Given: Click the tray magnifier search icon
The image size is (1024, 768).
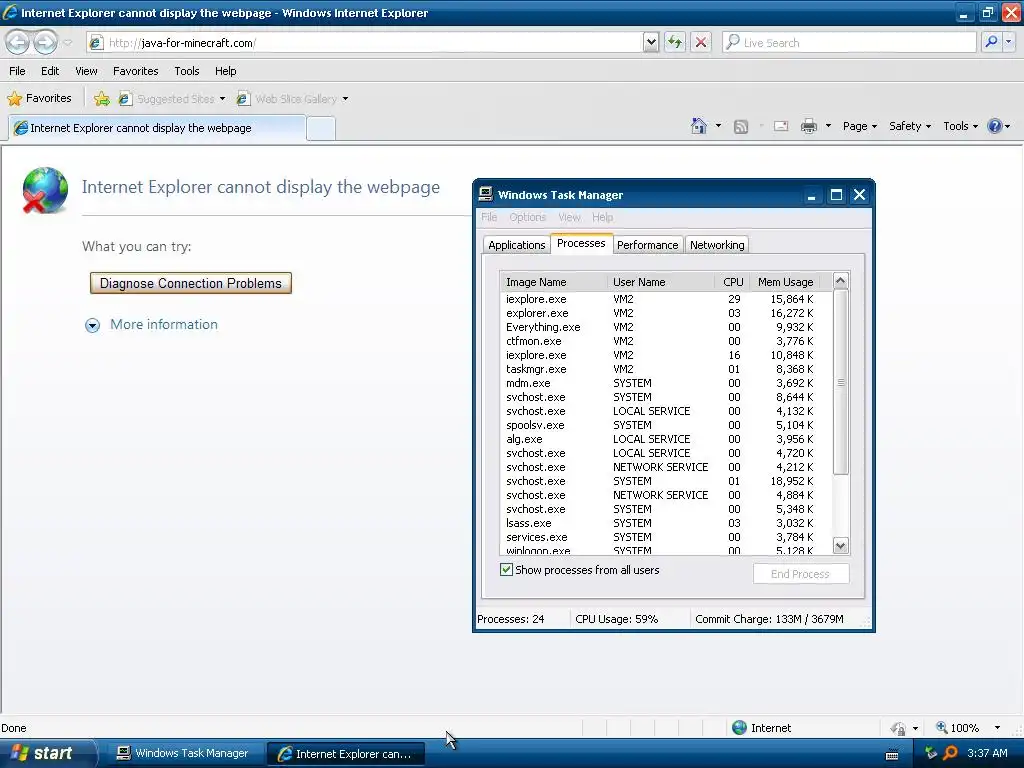Looking at the screenshot, I should coord(951,753).
